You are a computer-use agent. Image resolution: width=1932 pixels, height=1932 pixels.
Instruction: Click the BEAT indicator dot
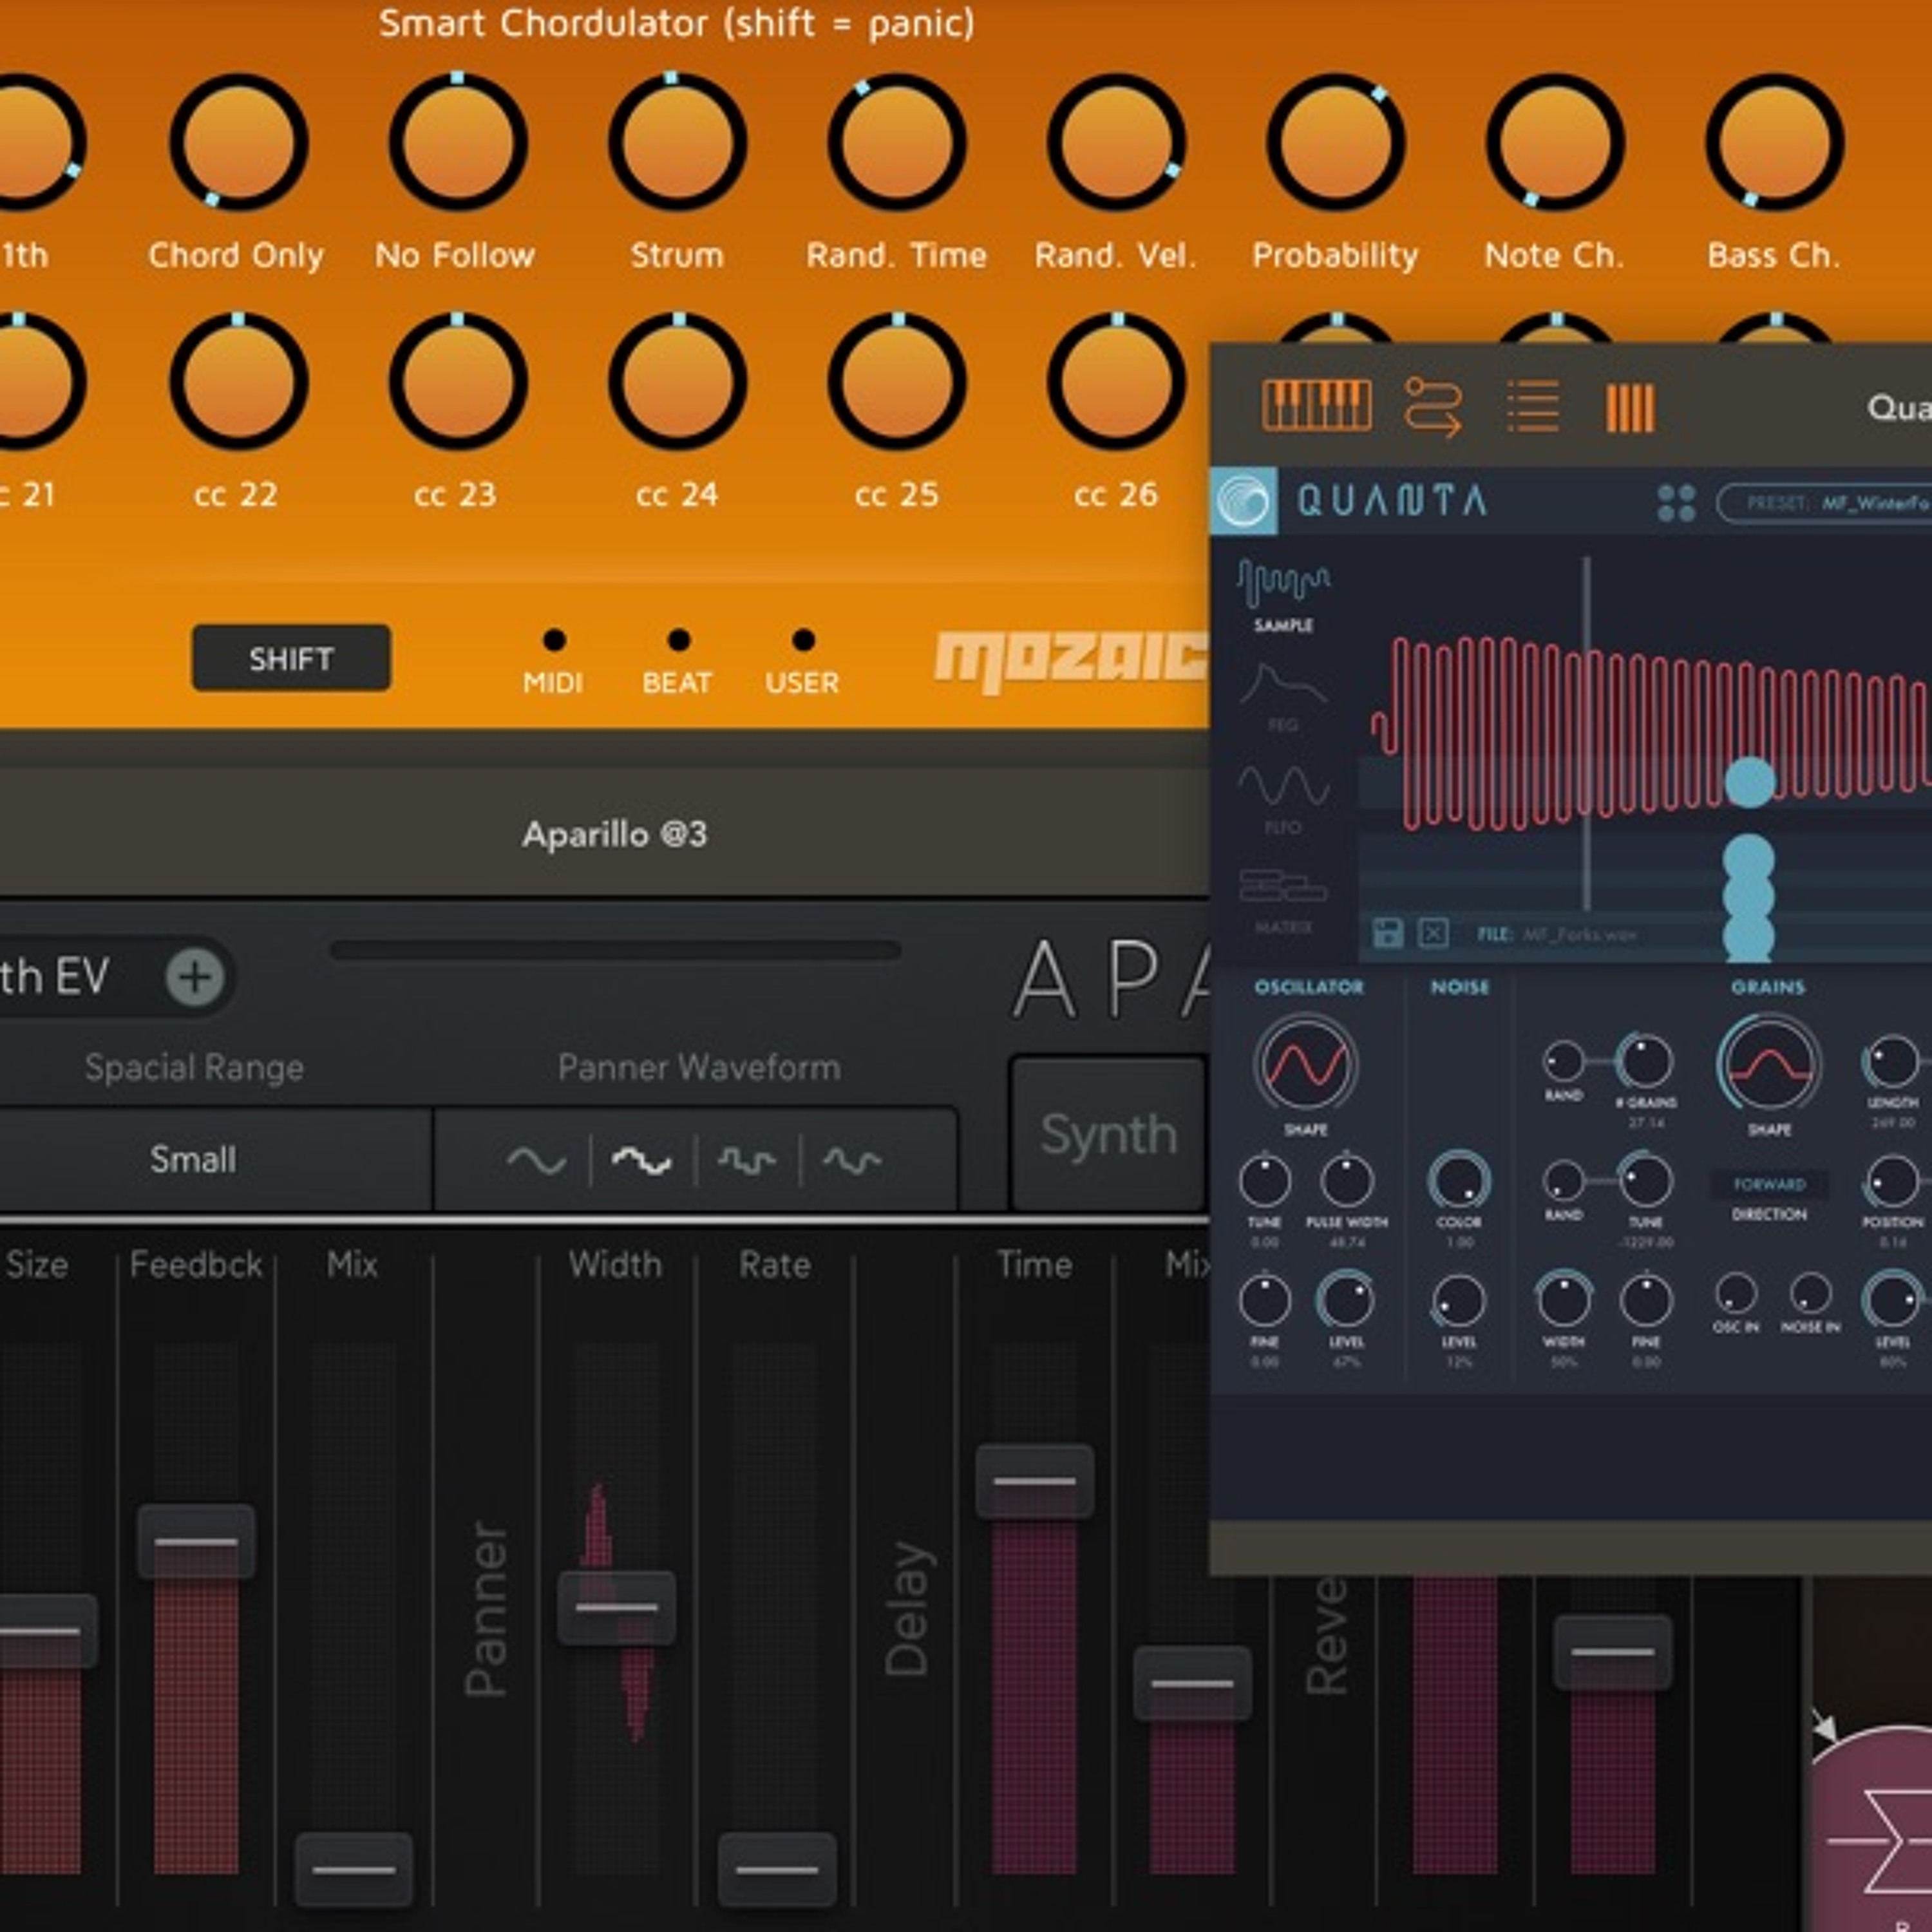click(x=678, y=639)
